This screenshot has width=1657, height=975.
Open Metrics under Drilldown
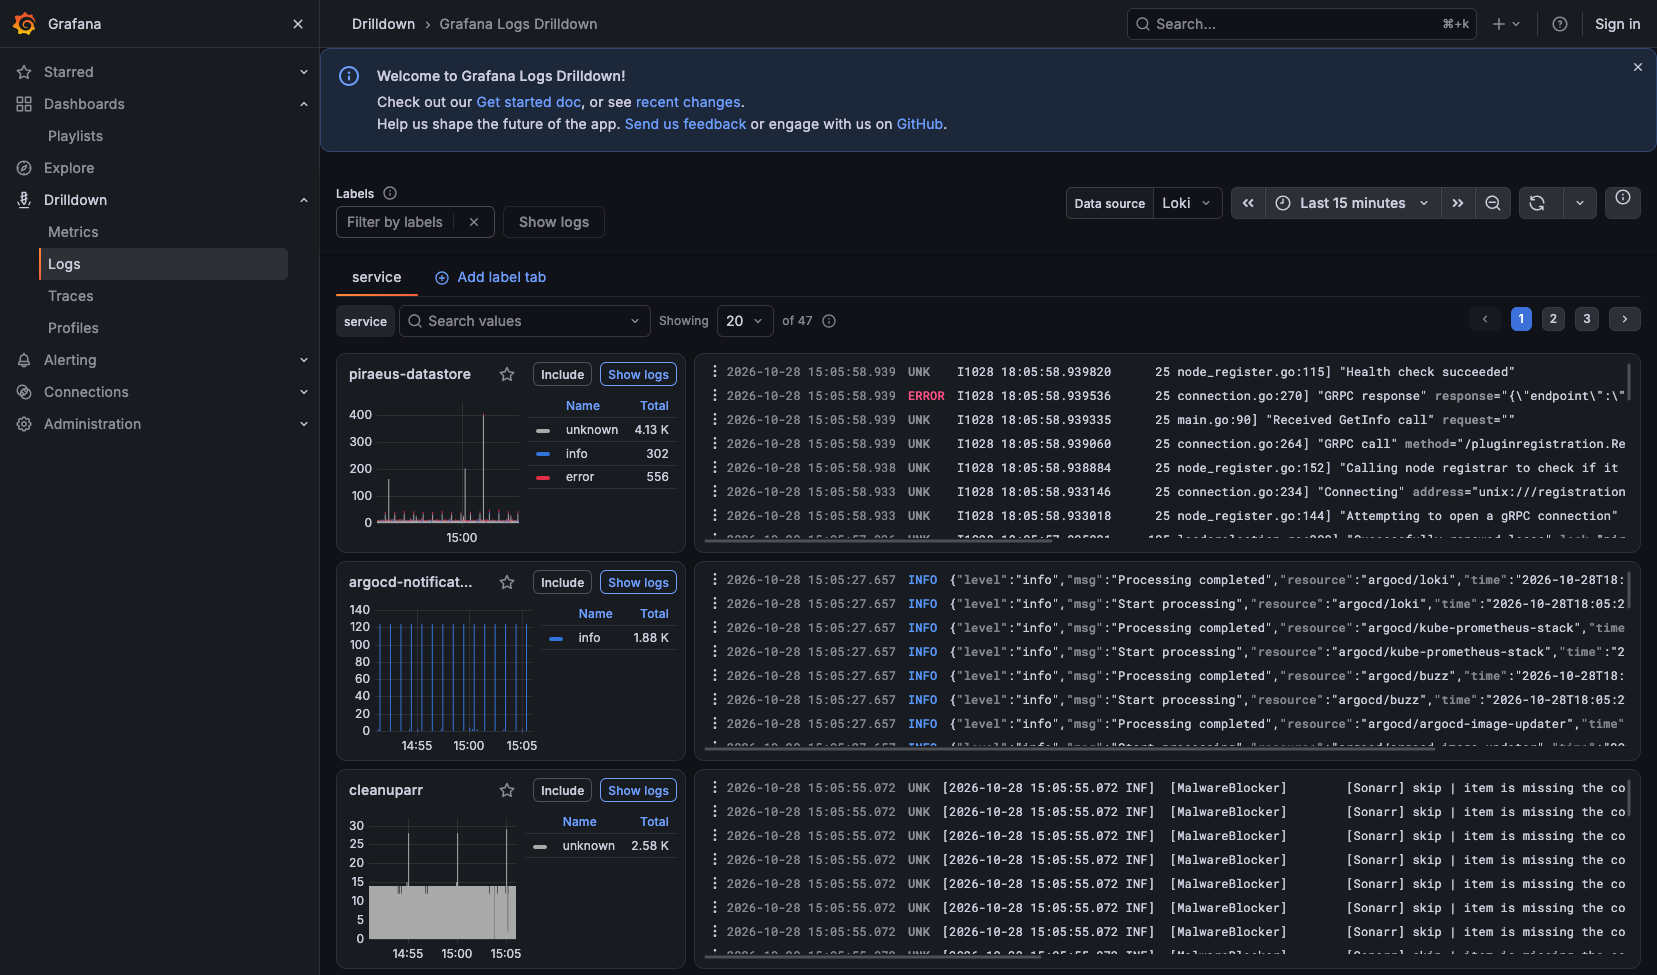pyautogui.click(x=73, y=232)
